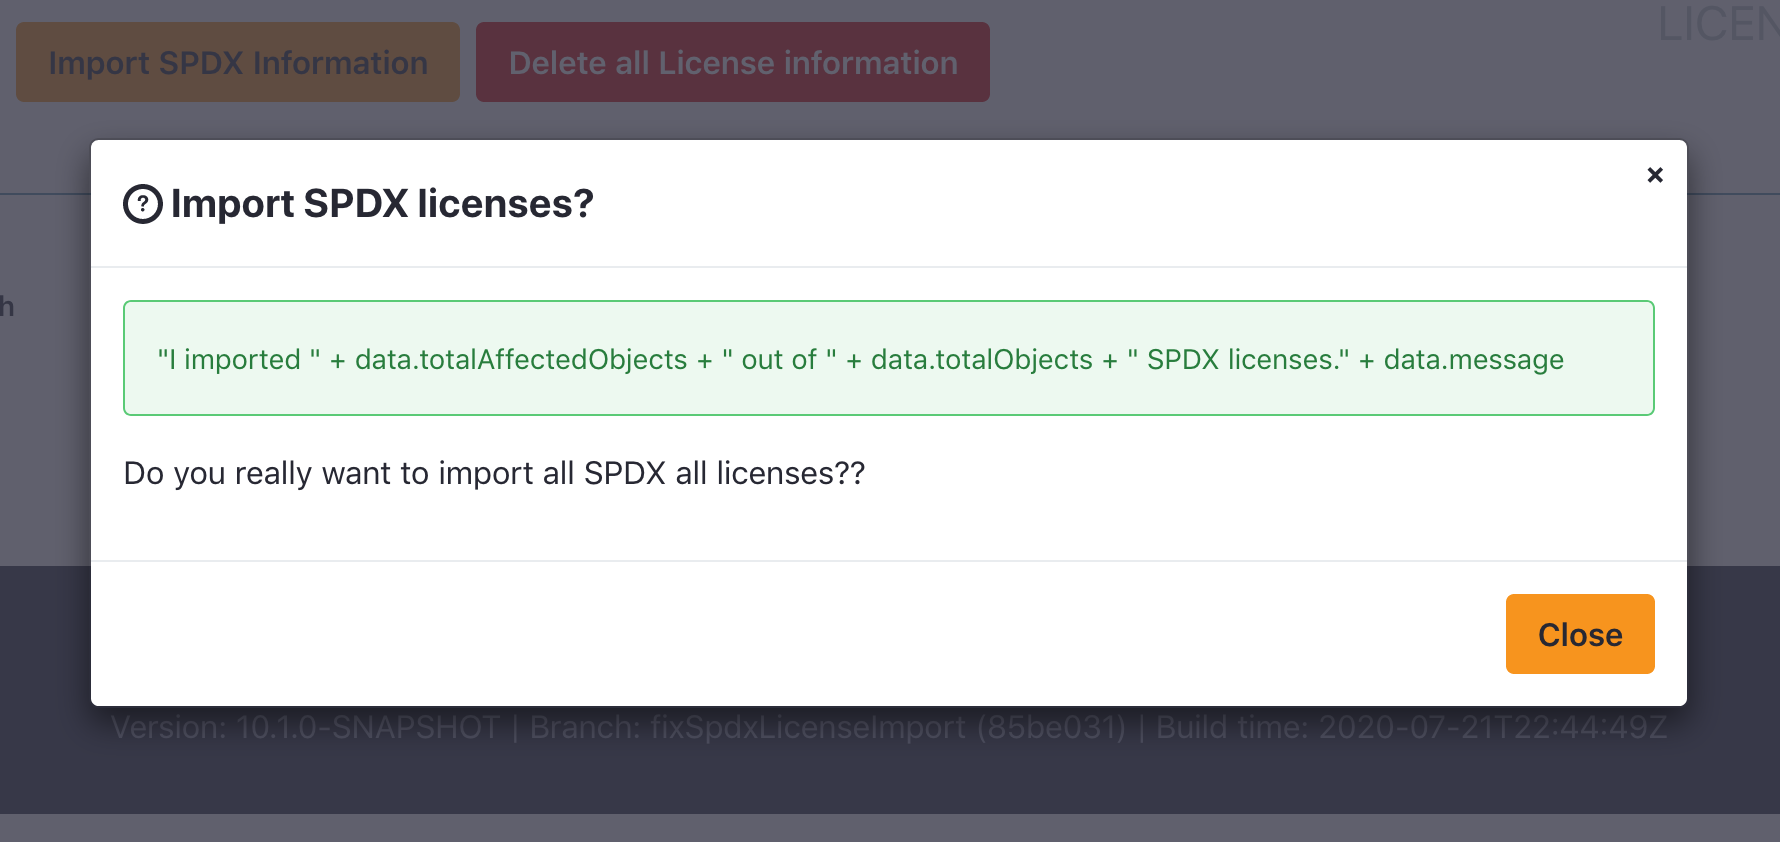This screenshot has width=1780, height=842.
Task: Select the X close icon at top right
Action: pyautogui.click(x=1655, y=175)
